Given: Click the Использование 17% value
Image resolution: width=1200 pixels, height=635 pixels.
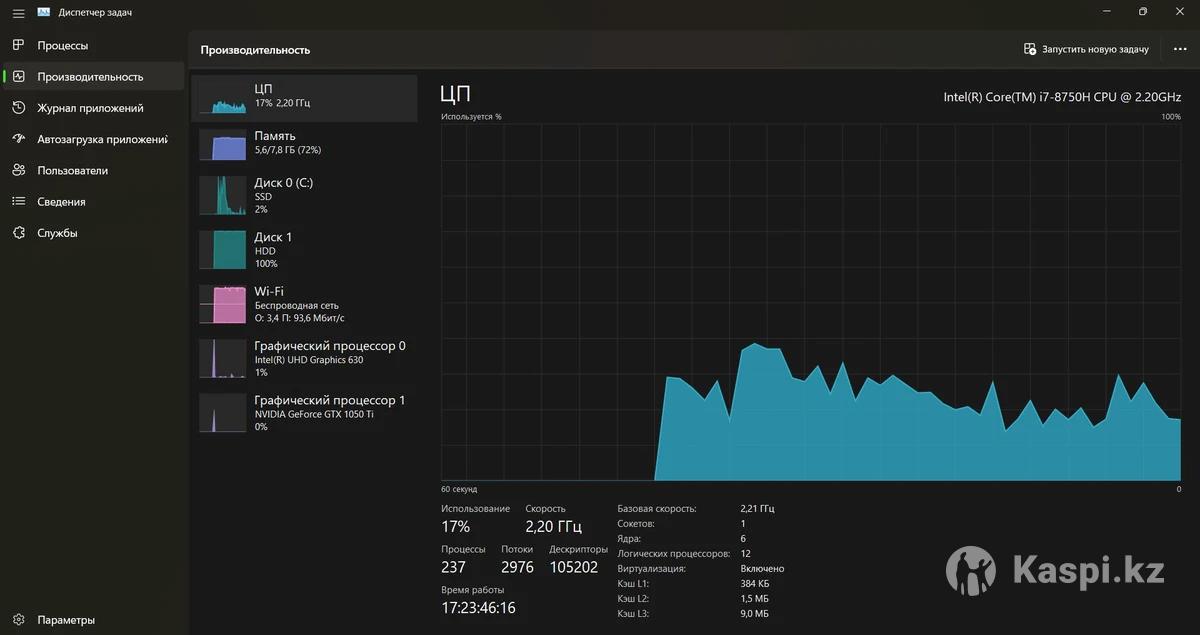Looking at the screenshot, I should click(455, 527).
